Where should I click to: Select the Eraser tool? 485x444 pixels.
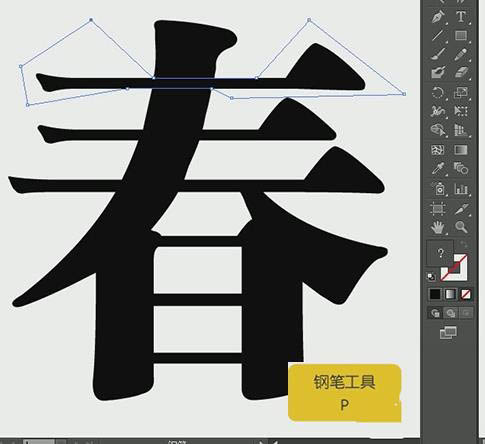(461, 73)
